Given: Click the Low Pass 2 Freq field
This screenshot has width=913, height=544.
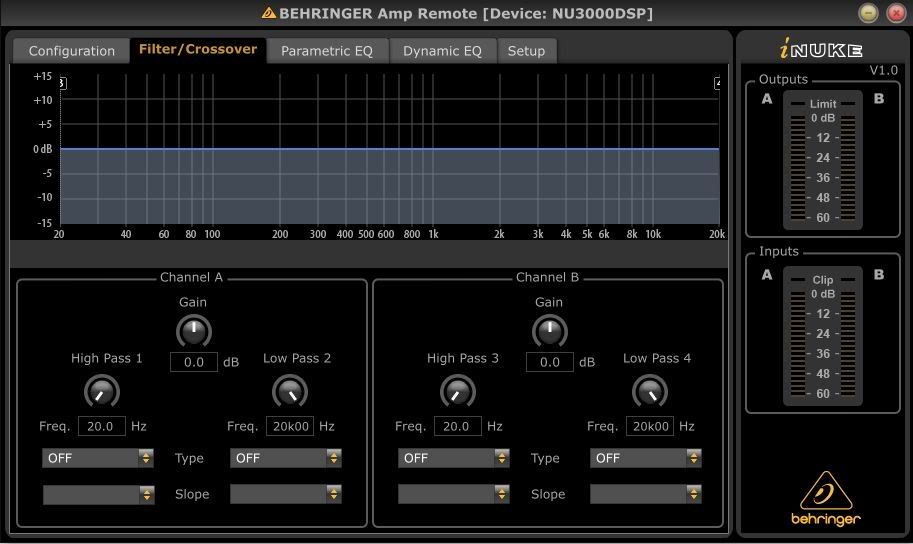Looking at the screenshot, I should tap(290, 426).
